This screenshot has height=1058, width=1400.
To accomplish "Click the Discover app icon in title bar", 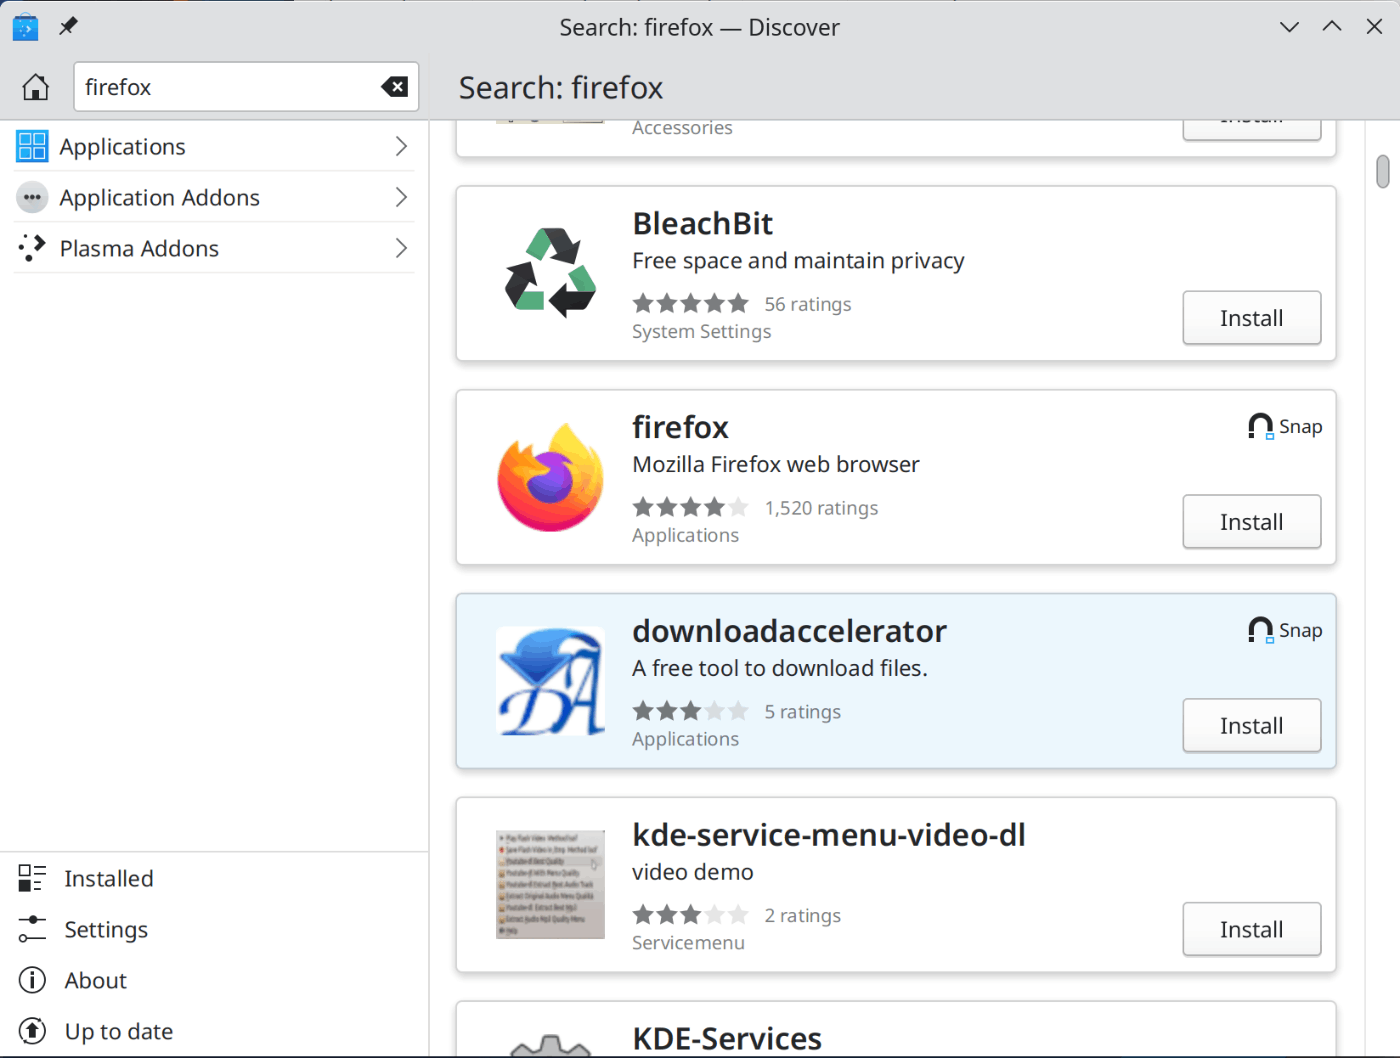I will 25,27.
